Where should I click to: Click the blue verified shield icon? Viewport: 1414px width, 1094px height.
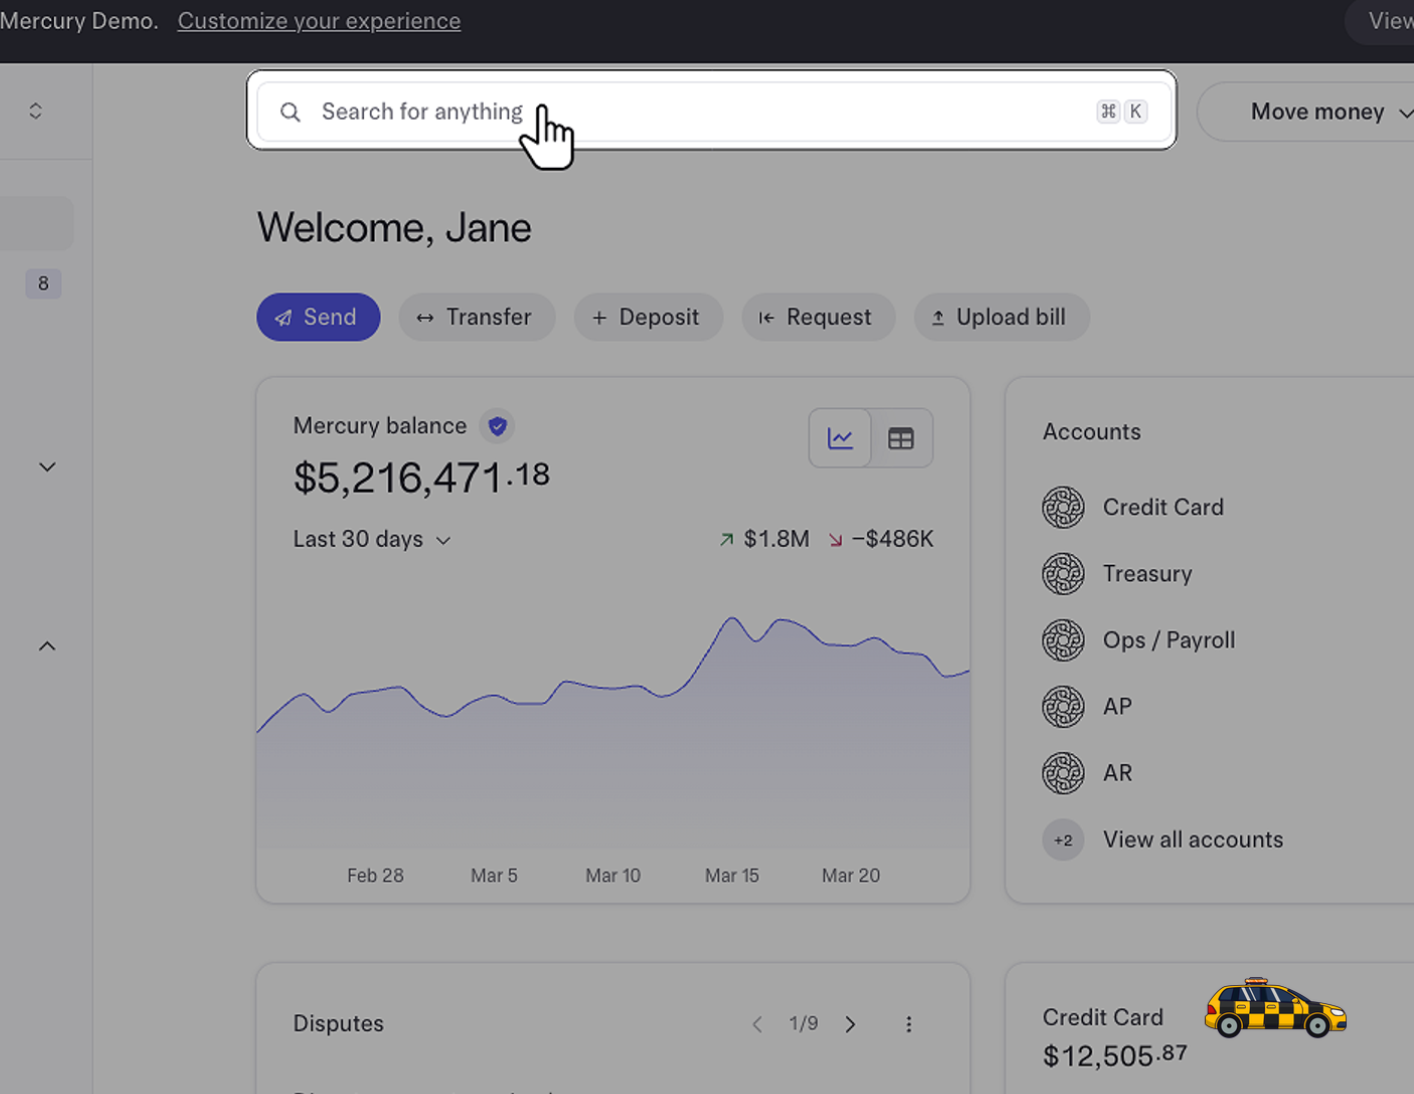click(497, 426)
